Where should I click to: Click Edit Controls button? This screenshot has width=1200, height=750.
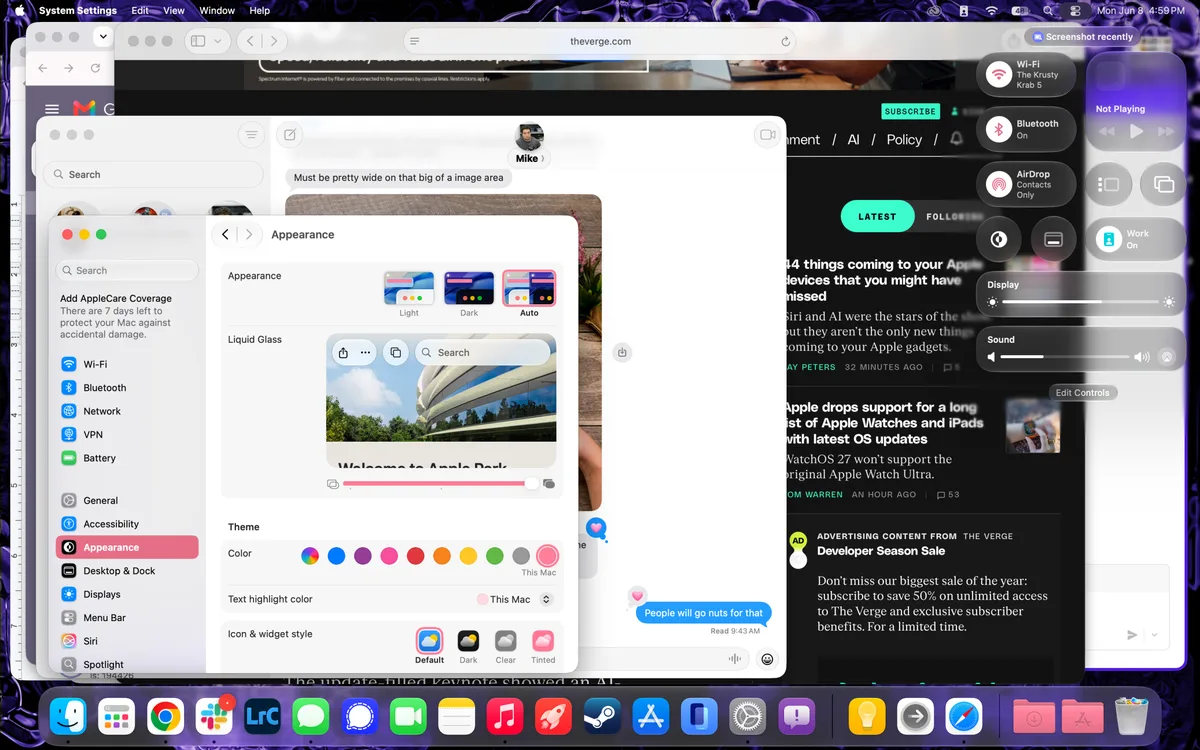tap(1083, 393)
